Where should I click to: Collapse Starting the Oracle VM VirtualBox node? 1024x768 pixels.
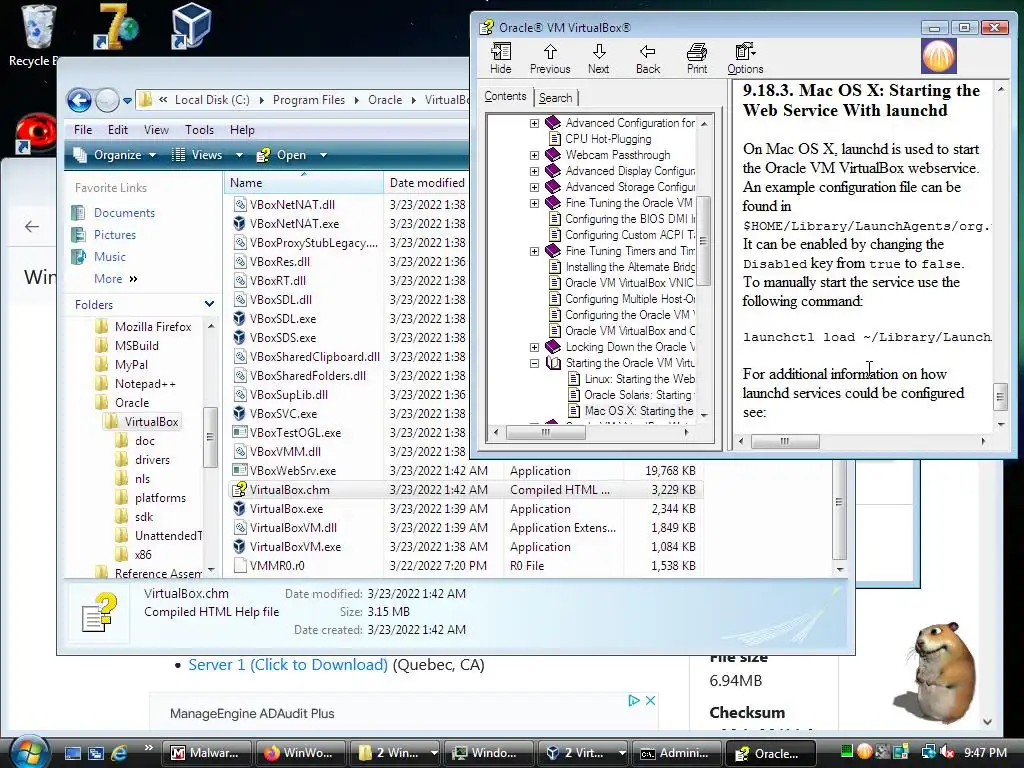pyautogui.click(x=534, y=363)
